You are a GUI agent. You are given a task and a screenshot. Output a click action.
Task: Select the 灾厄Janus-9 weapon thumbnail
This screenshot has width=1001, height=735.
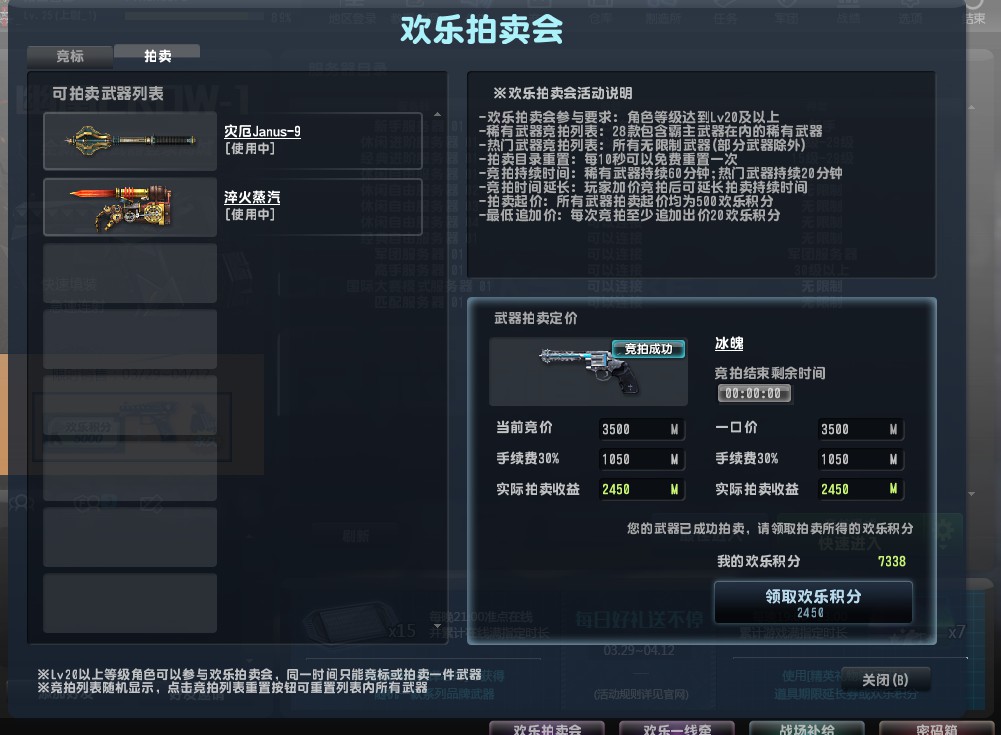point(130,141)
